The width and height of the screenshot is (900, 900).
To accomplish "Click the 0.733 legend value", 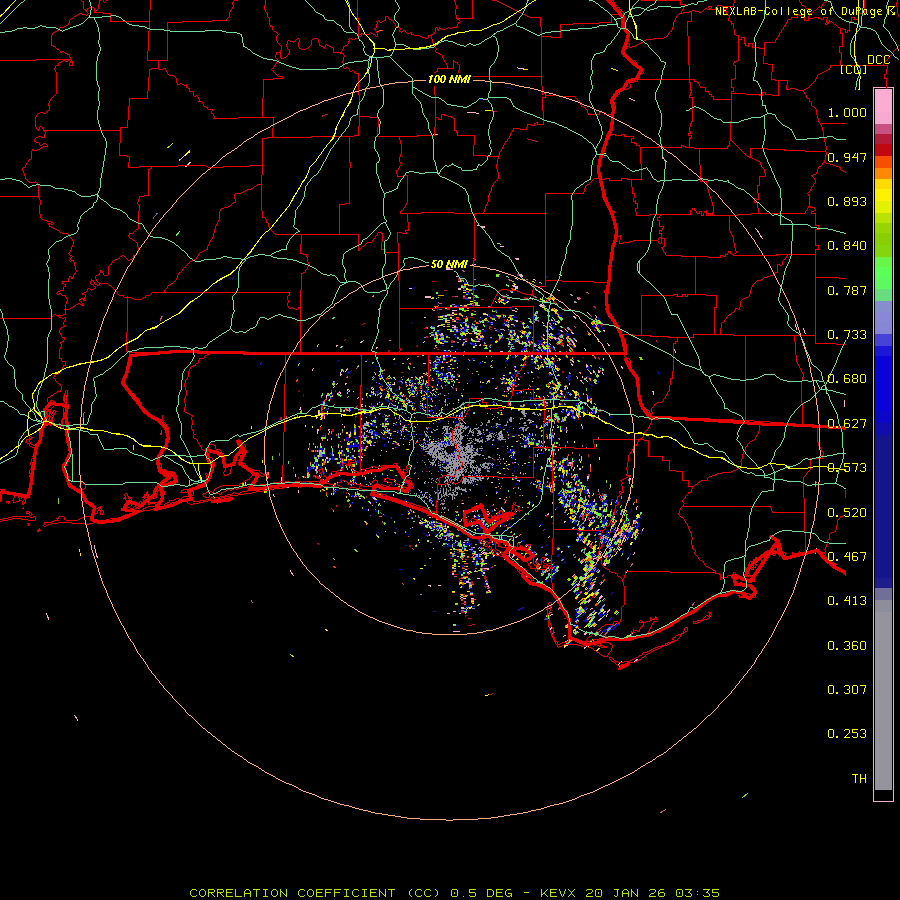I will click(847, 335).
